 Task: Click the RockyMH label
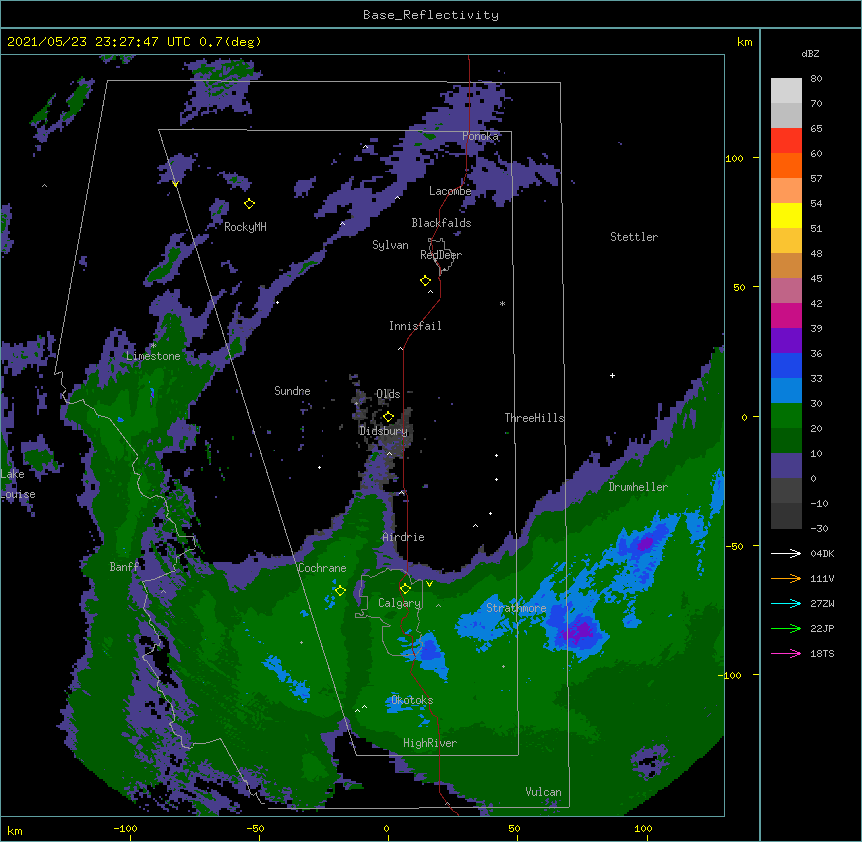click(x=245, y=227)
